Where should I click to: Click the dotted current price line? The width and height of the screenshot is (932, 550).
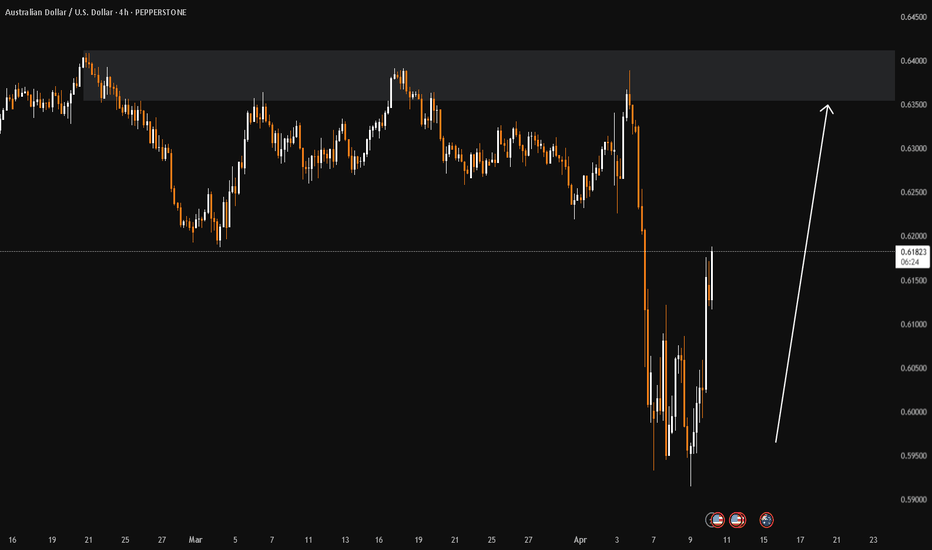446,252
